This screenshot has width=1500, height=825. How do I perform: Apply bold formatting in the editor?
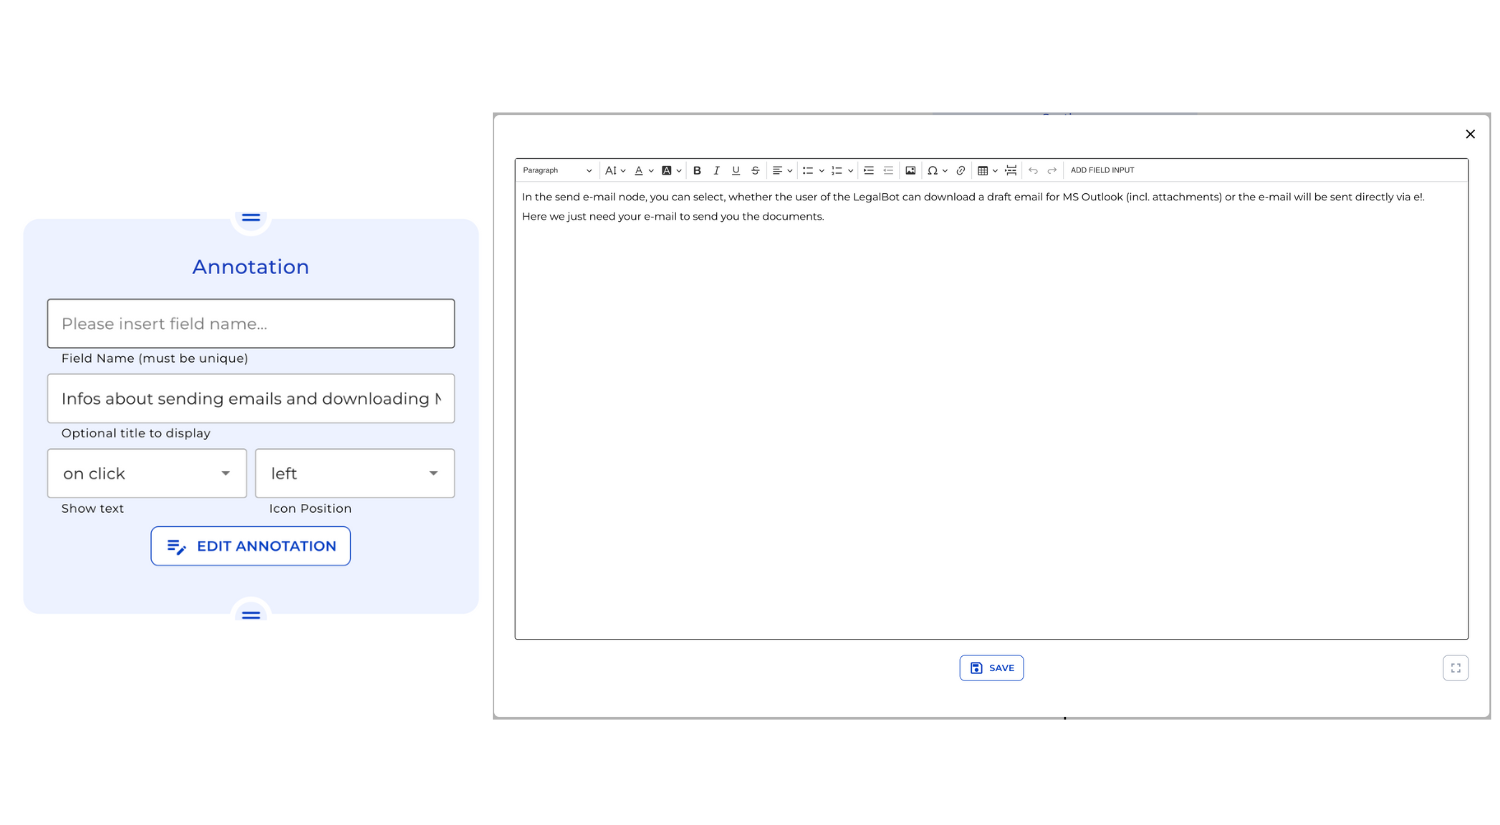(x=696, y=170)
